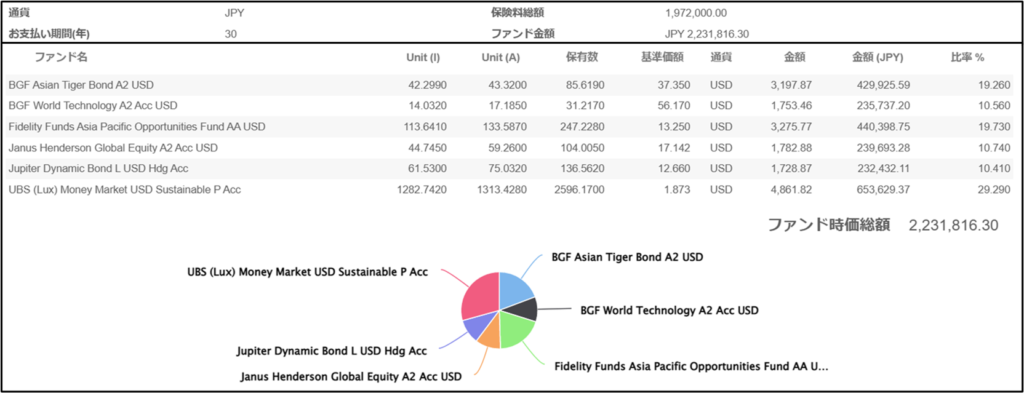Click the orange Janus Henderson pie slice
Image resolution: width=1024 pixels, height=393 pixels.
point(490,334)
